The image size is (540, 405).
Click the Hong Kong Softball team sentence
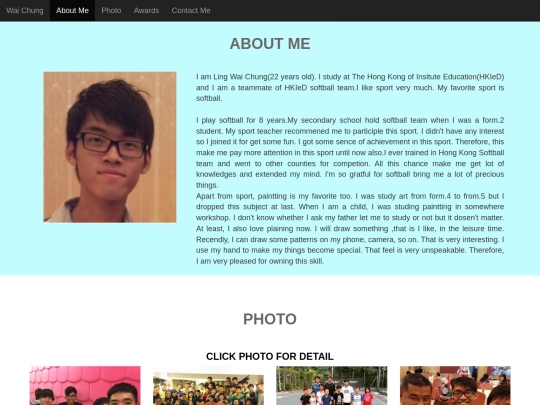tap(350, 158)
